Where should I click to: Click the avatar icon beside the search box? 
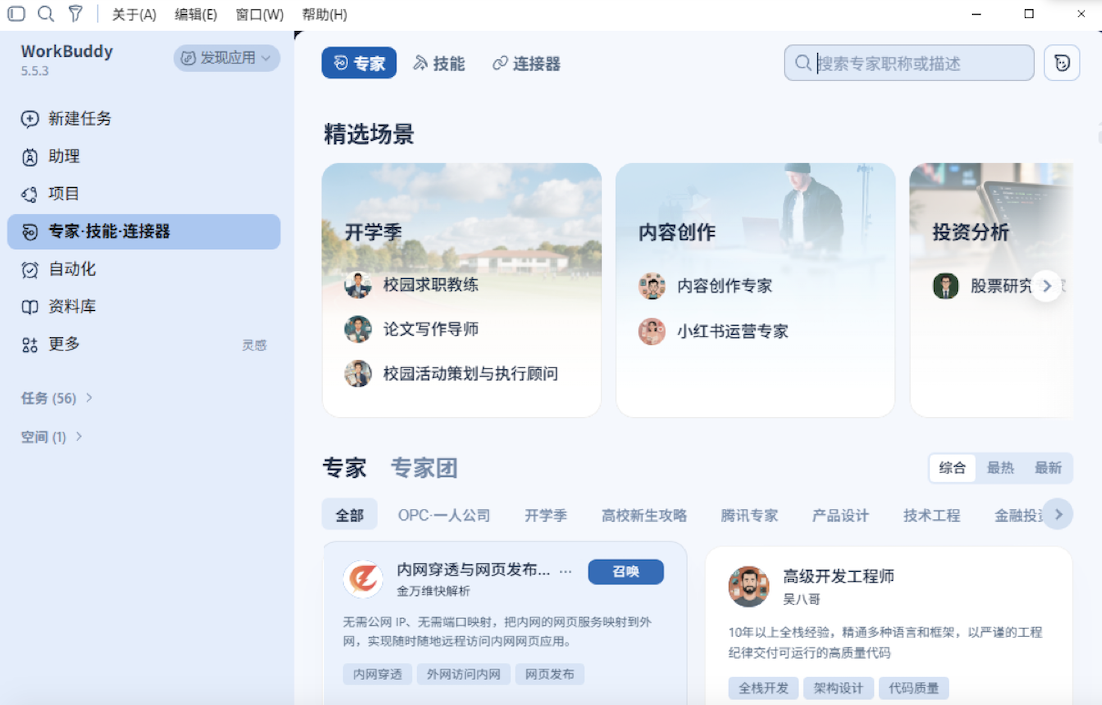1061,63
